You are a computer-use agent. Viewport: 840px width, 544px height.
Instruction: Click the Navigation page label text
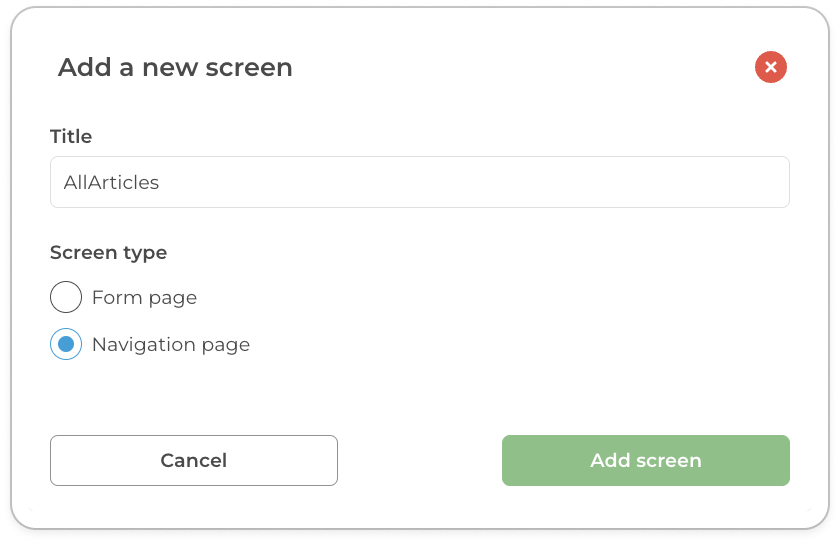(170, 345)
